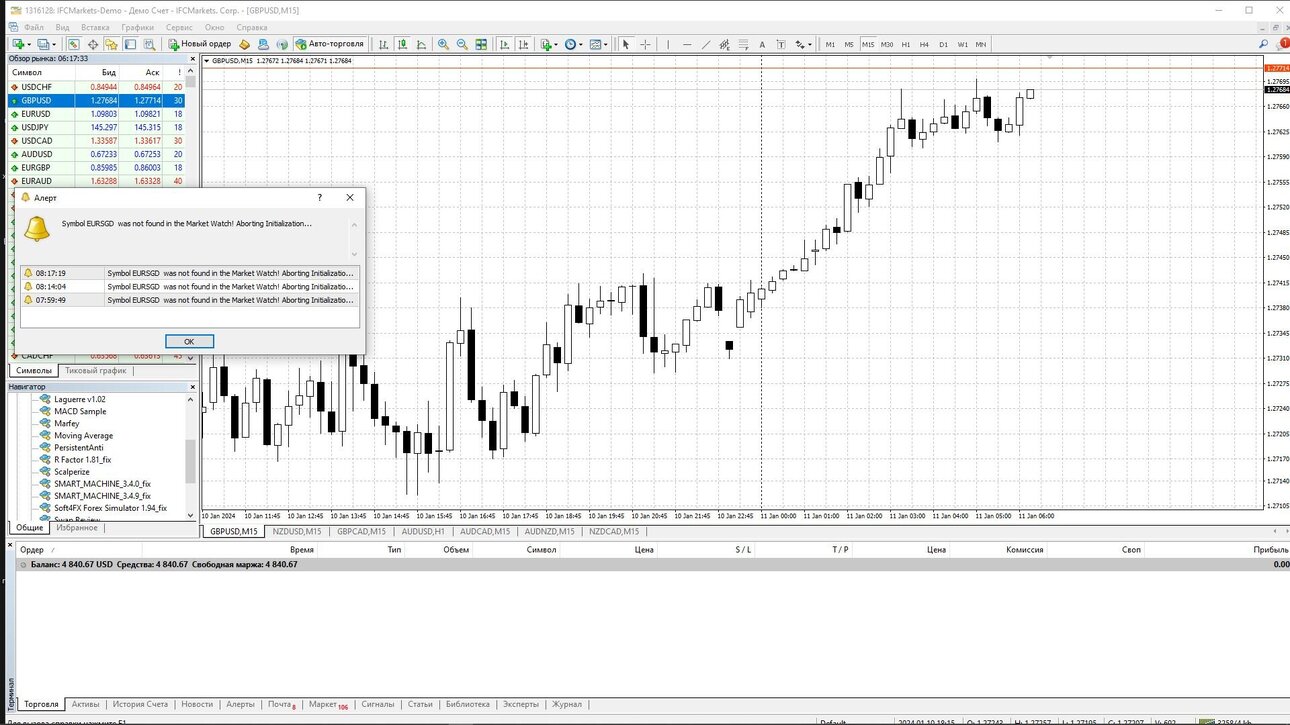Open the Файл menu
1290x725 pixels.
(x=33, y=27)
